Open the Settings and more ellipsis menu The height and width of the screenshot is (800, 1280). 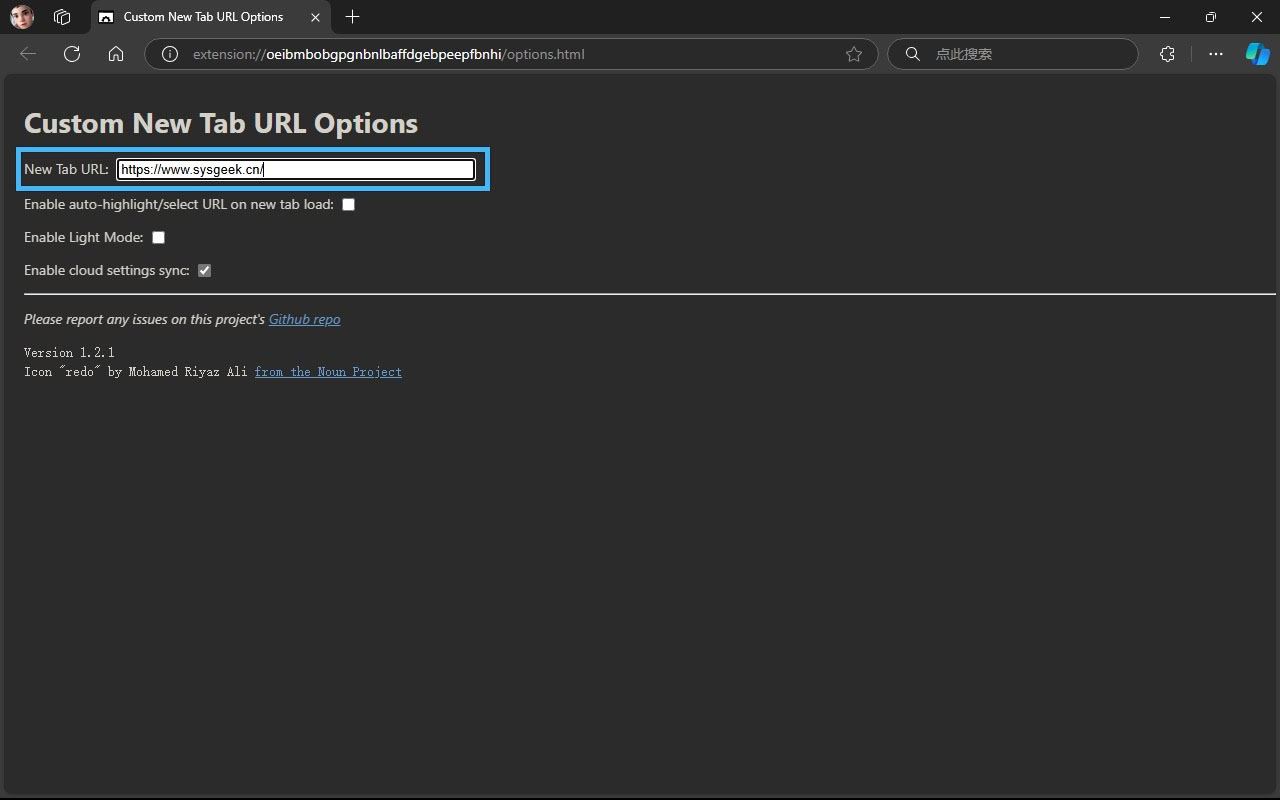pyautogui.click(x=1216, y=54)
